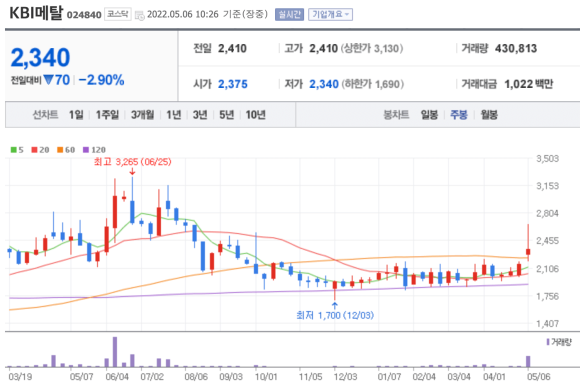Select the 1일 line chart tab
This screenshot has height=385, width=580.
(x=76, y=115)
